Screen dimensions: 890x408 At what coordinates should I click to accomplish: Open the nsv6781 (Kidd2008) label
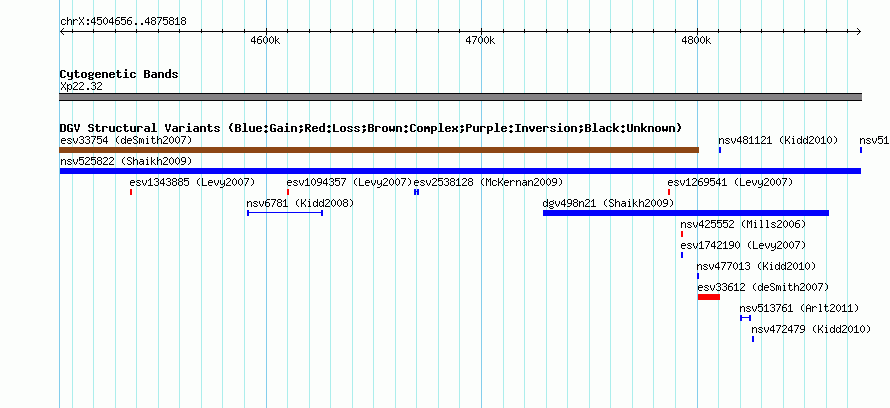coord(300,203)
